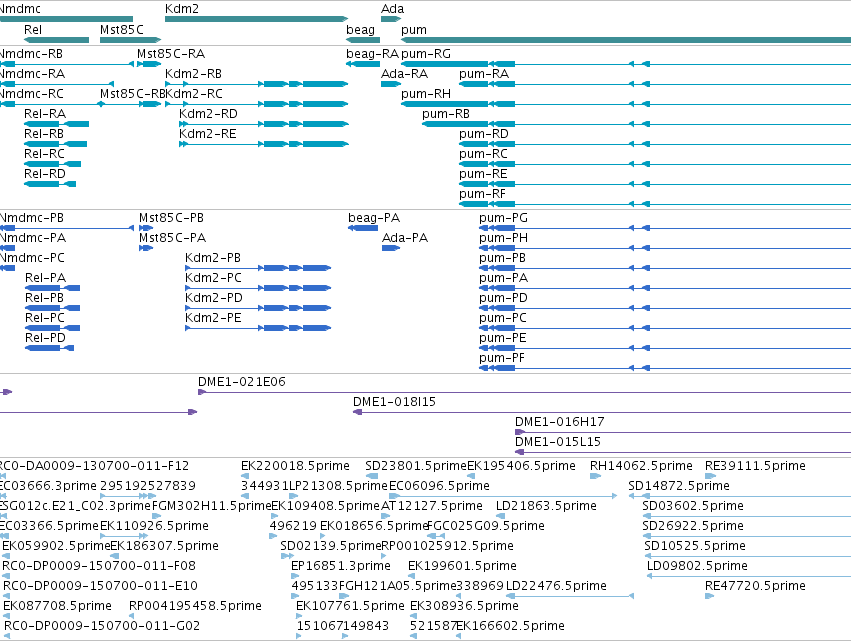Viewport: 851px width, 641px height.
Task: Select EST label LD09802.5prime
Action: [697, 566]
